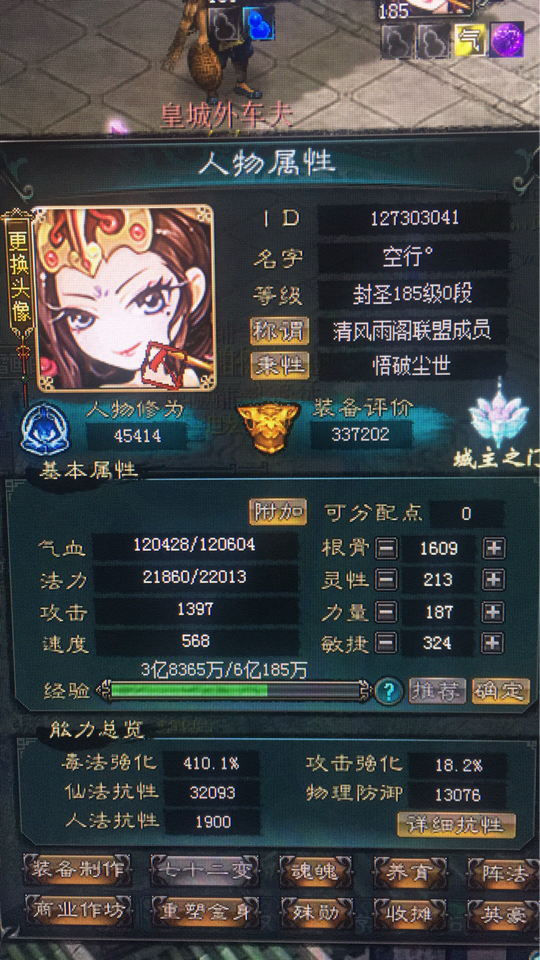This screenshot has width=540, height=960.
Task: Open the 秉性 selector button
Action: [x=279, y=365]
